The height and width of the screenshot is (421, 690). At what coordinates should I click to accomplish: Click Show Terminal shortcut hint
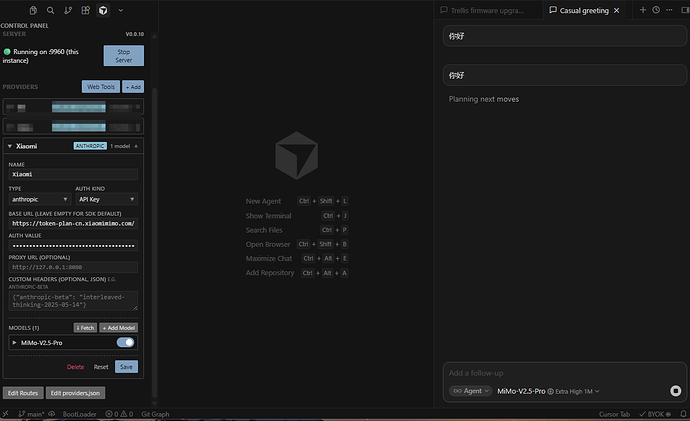pos(297,216)
